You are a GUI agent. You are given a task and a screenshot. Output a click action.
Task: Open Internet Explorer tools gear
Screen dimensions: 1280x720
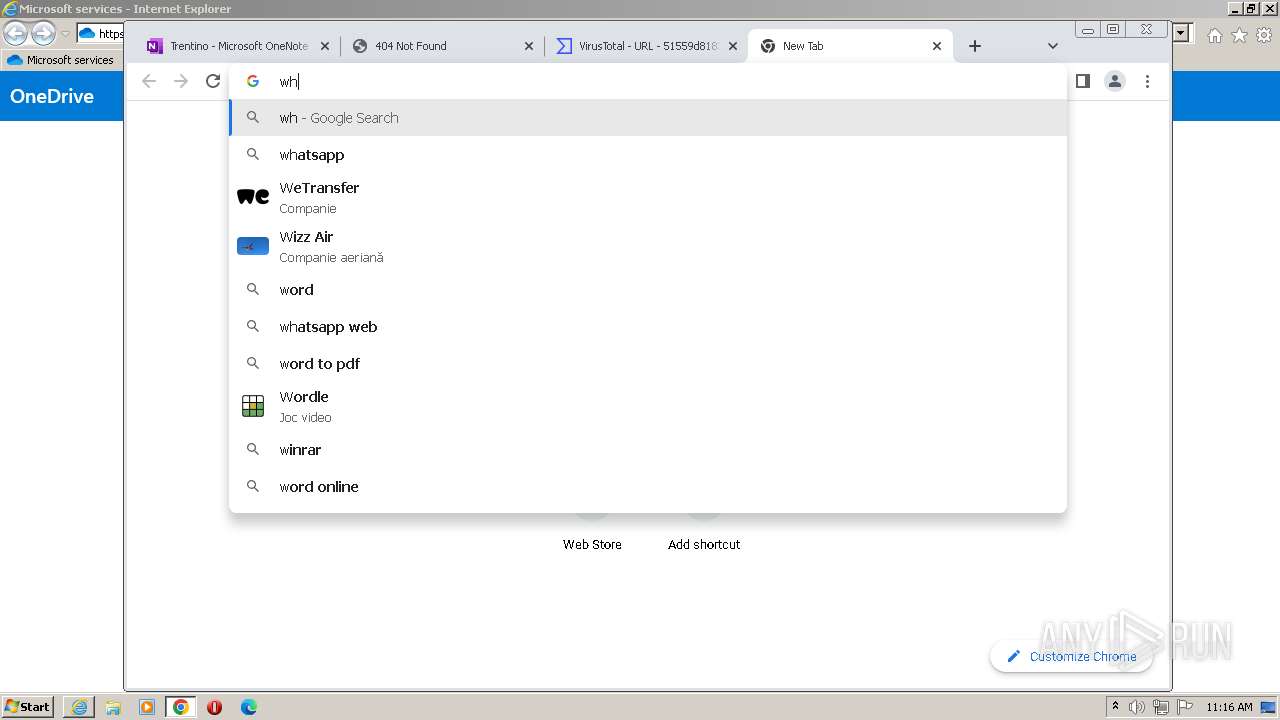pyautogui.click(x=1263, y=35)
